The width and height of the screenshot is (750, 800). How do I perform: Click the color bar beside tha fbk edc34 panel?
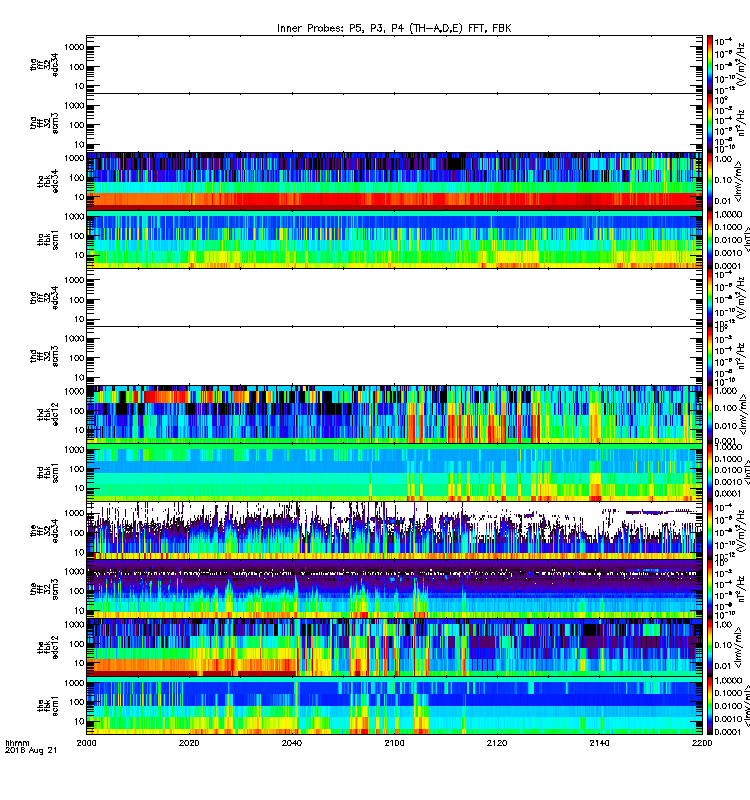[x=710, y=182]
